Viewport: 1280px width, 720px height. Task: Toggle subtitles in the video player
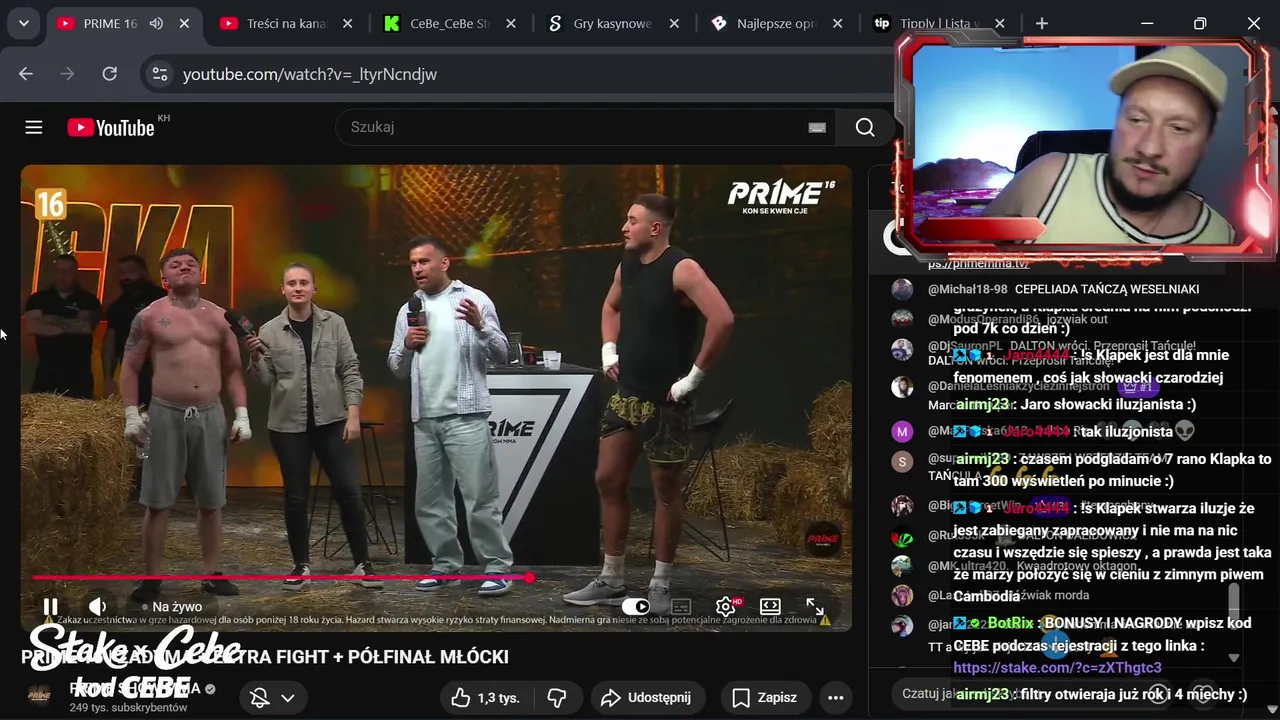pyautogui.click(x=681, y=606)
